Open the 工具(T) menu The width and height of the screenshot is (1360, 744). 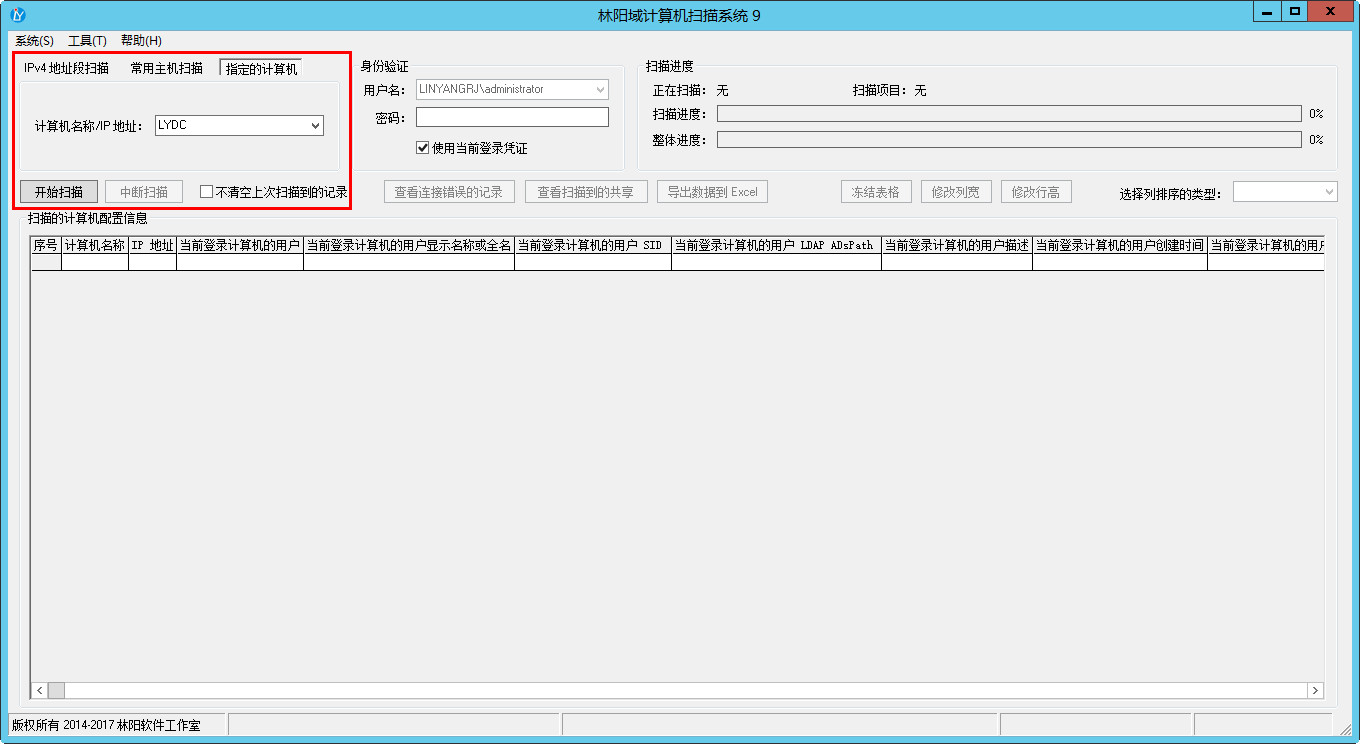(x=87, y=41)
